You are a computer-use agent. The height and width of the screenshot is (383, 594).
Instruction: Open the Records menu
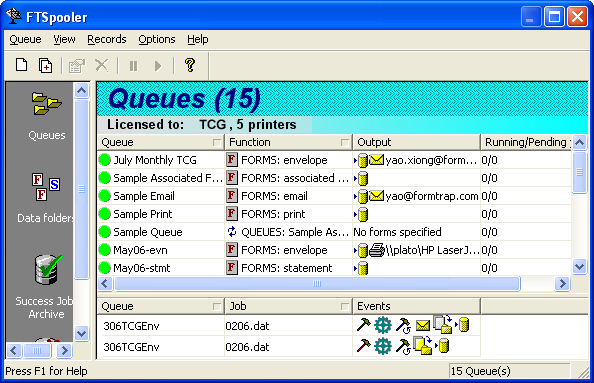107,39
